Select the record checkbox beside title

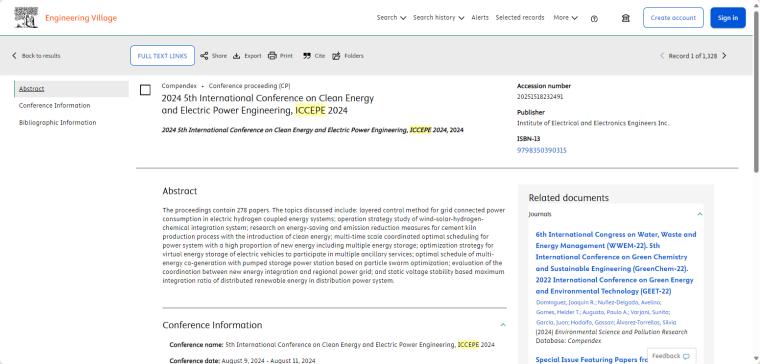click(x=145, y=90)
